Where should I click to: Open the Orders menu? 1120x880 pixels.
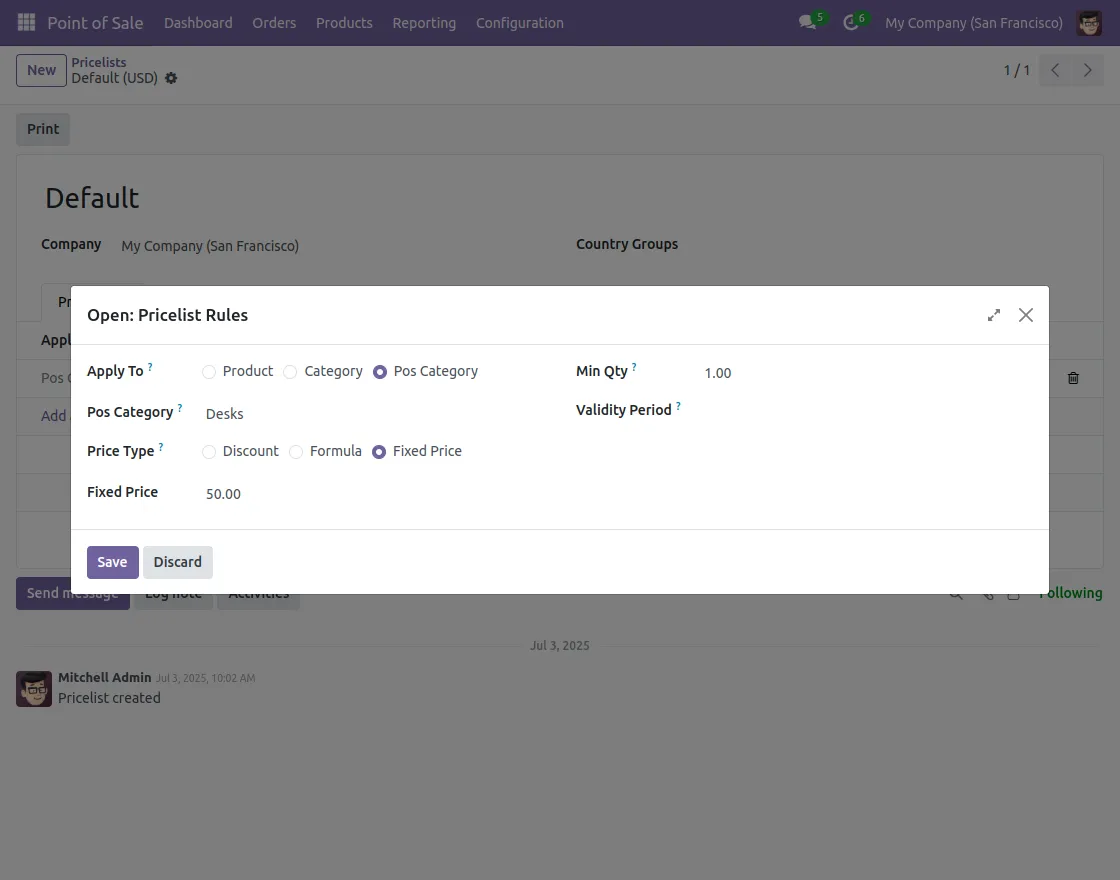274,23
